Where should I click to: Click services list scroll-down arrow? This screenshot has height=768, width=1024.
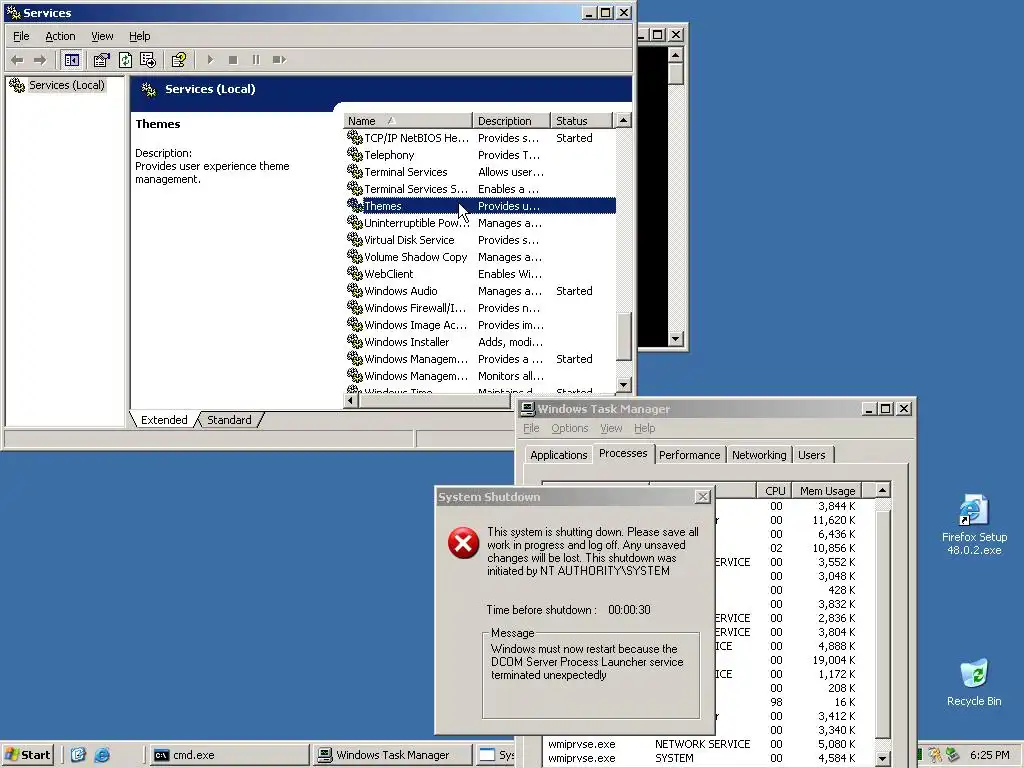tap(624, 385)
